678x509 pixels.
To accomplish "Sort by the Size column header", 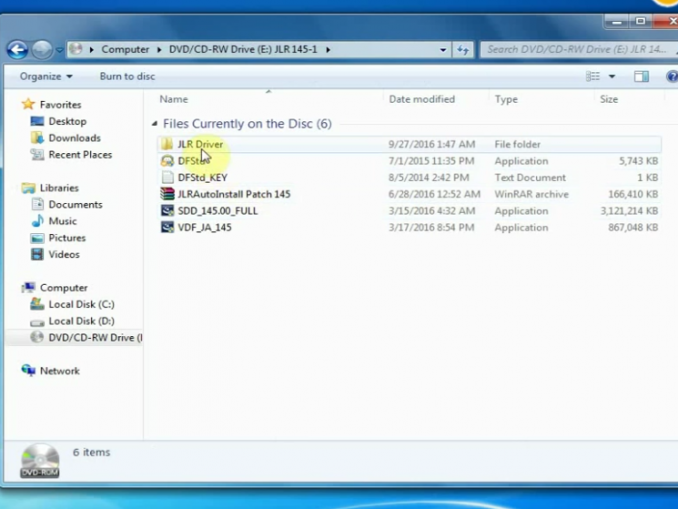I will click(x=608, y=99).
